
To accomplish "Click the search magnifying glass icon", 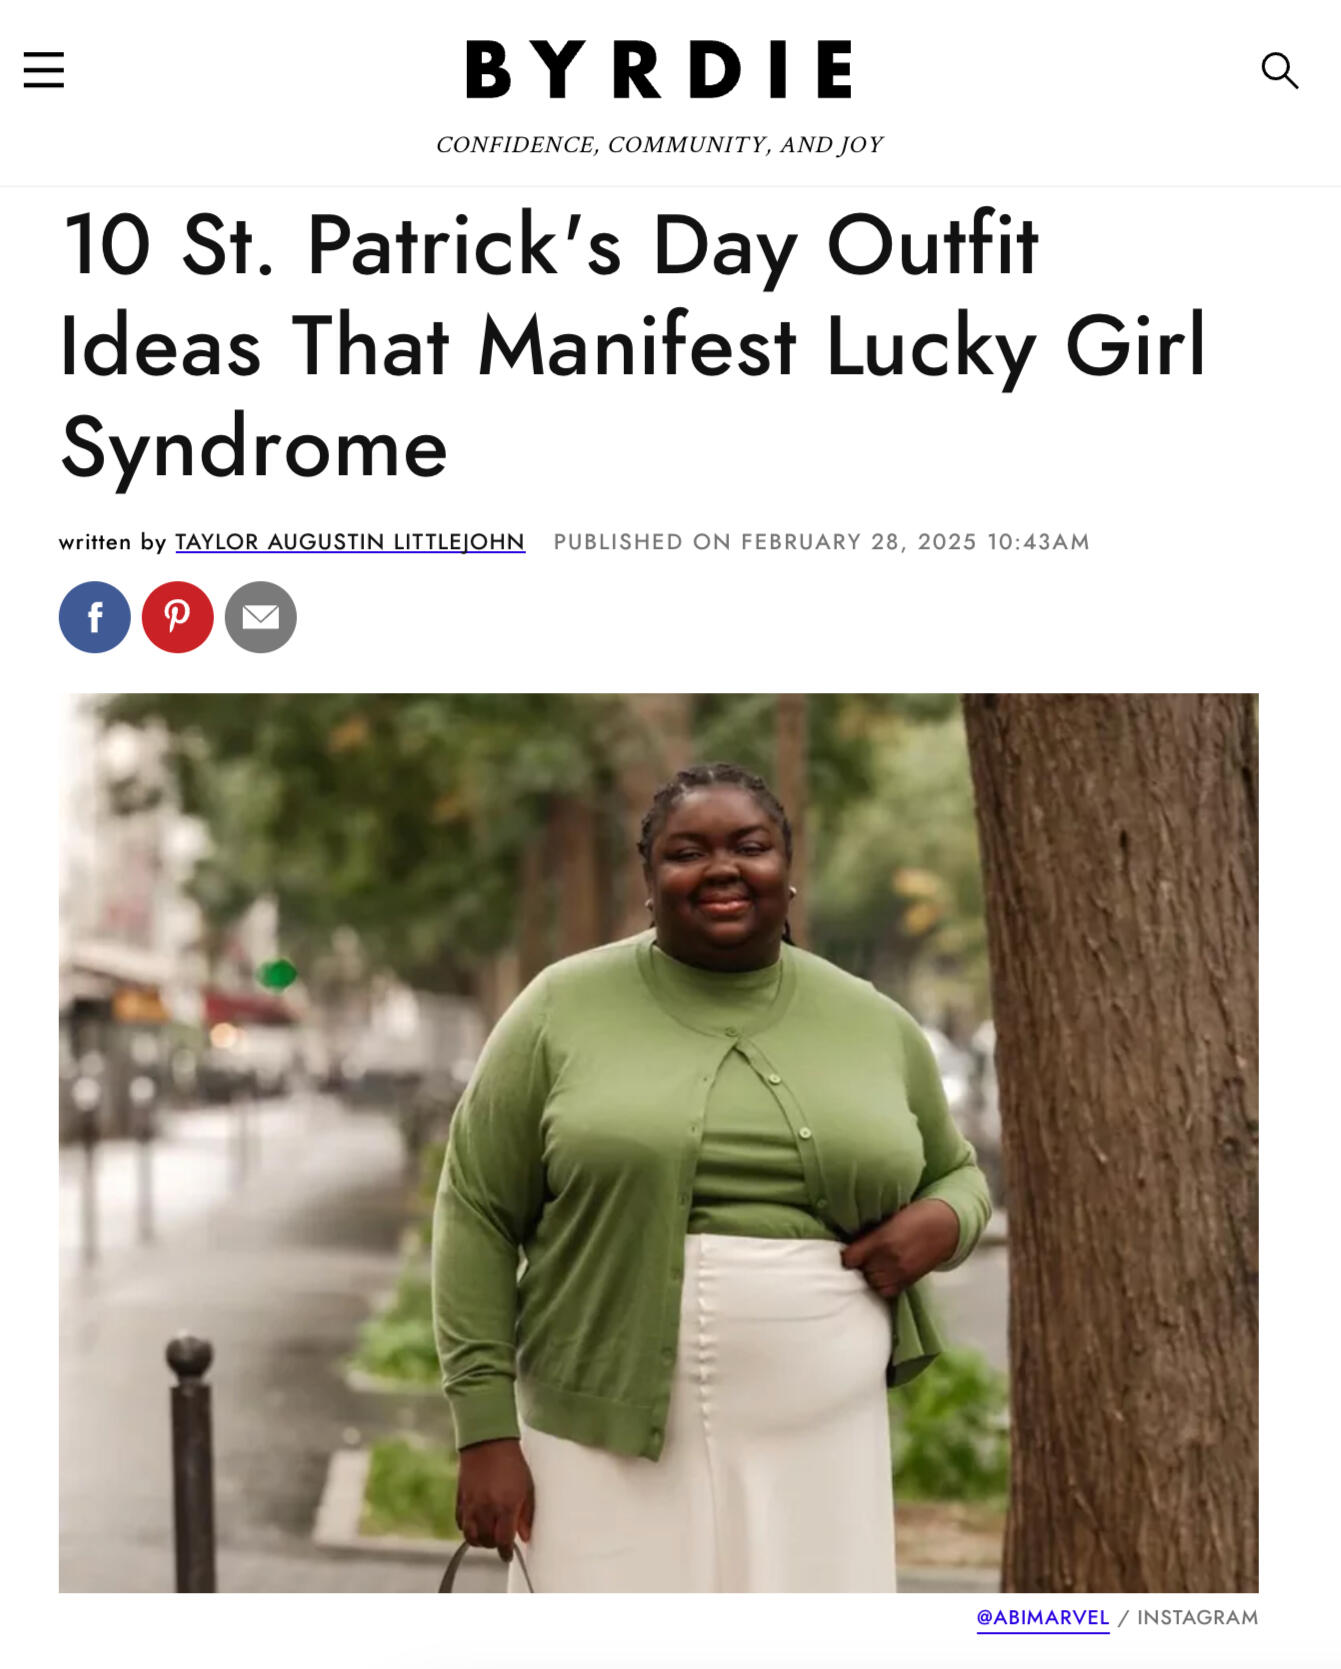I will (1279, 70).
